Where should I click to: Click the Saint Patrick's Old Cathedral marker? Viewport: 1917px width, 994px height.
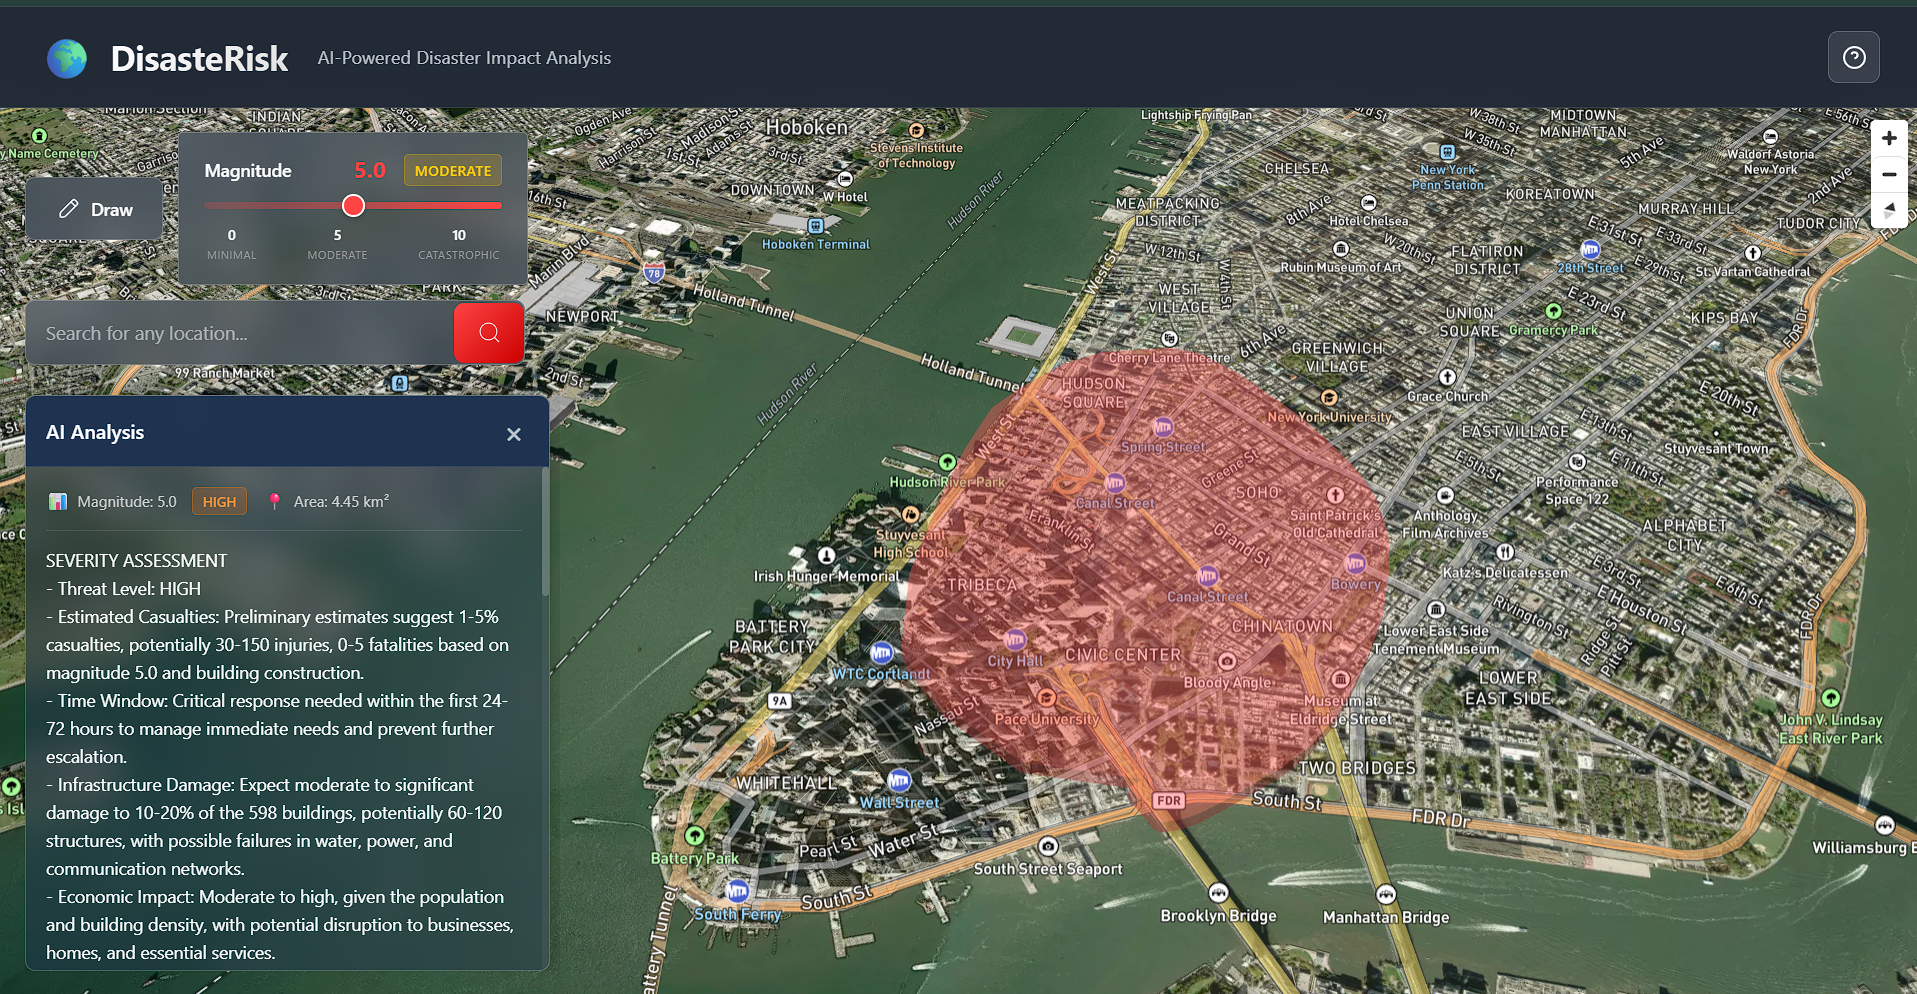click(x=1335, y=495)
